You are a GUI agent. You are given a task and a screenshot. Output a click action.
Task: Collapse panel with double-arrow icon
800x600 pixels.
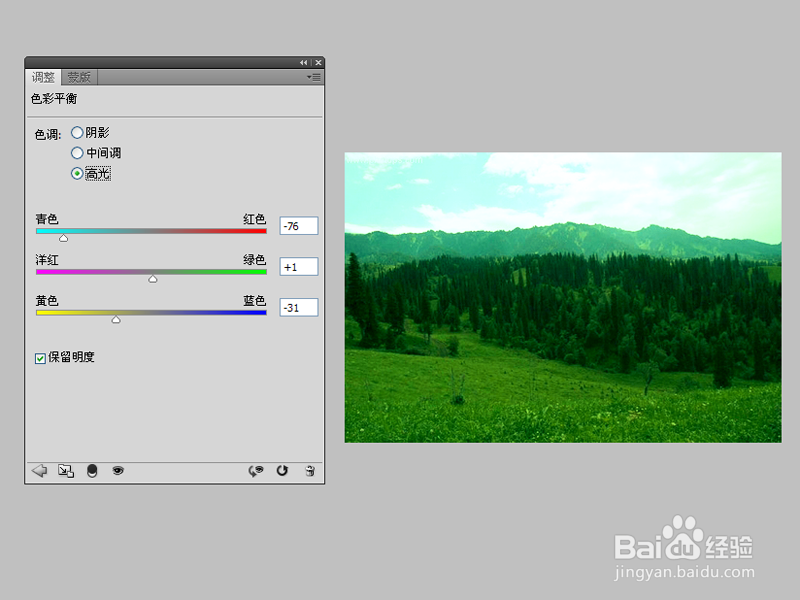pos(304,62)
